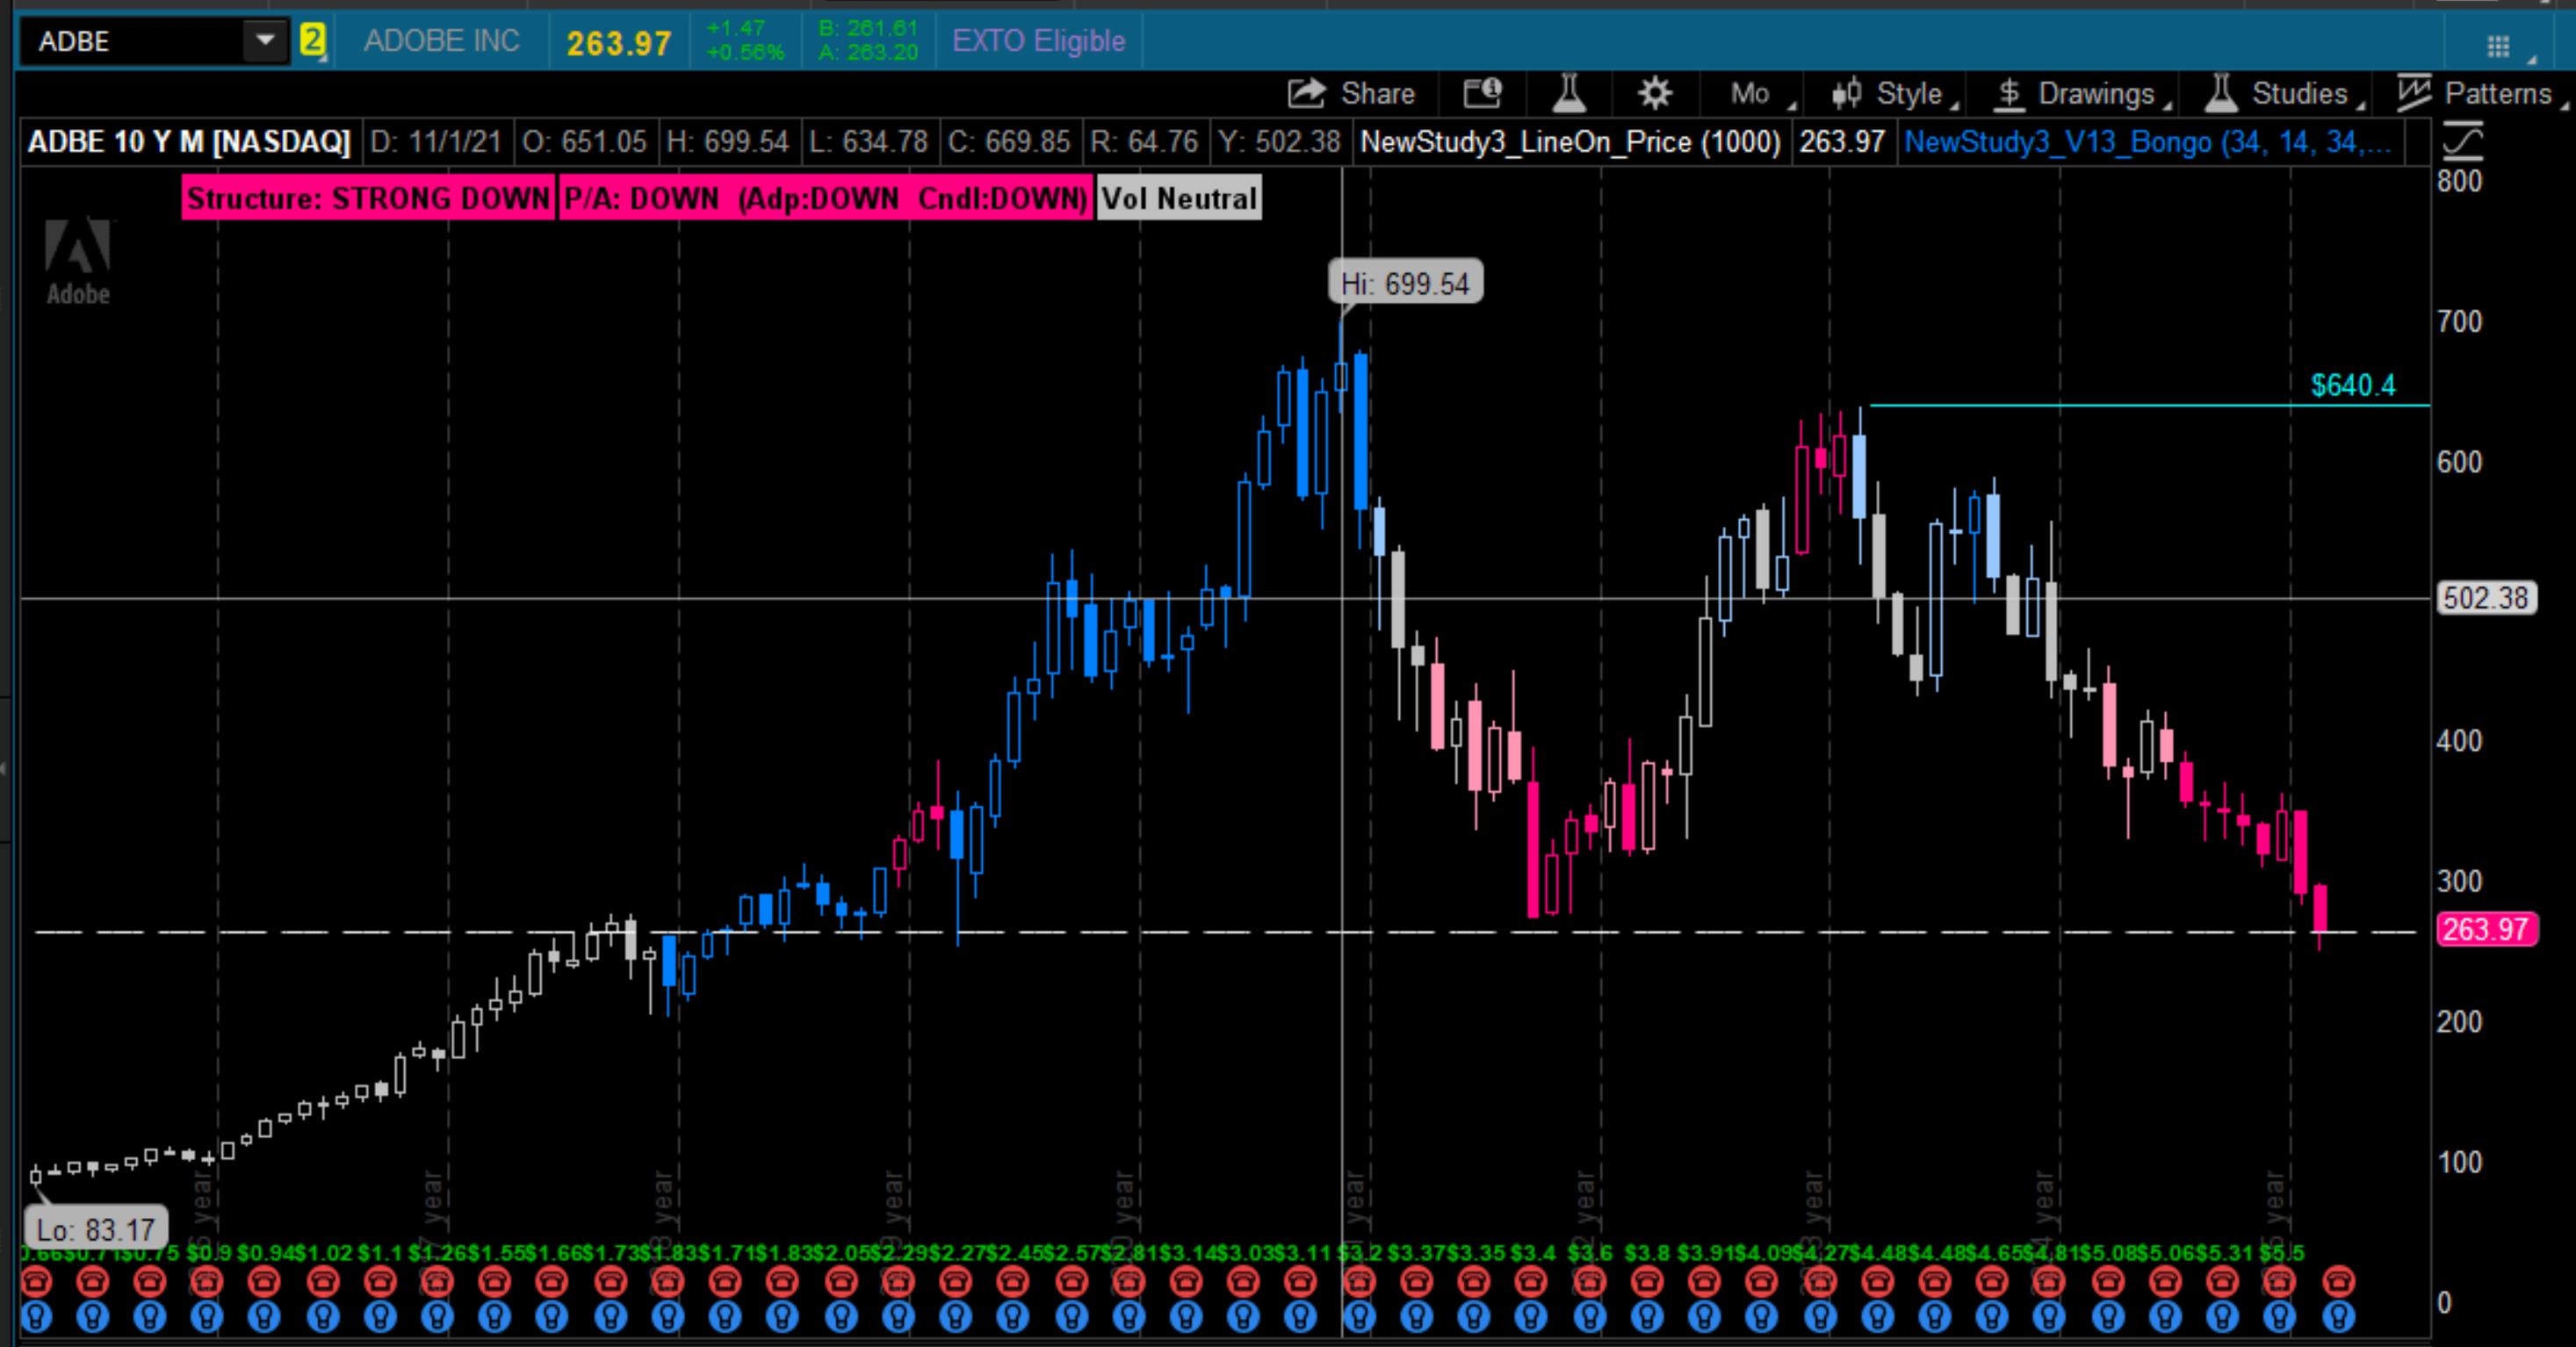Screen dimensions: 2576x1347
Task: Click the cyan $640.4 price level line
Action: (2150, 405)
